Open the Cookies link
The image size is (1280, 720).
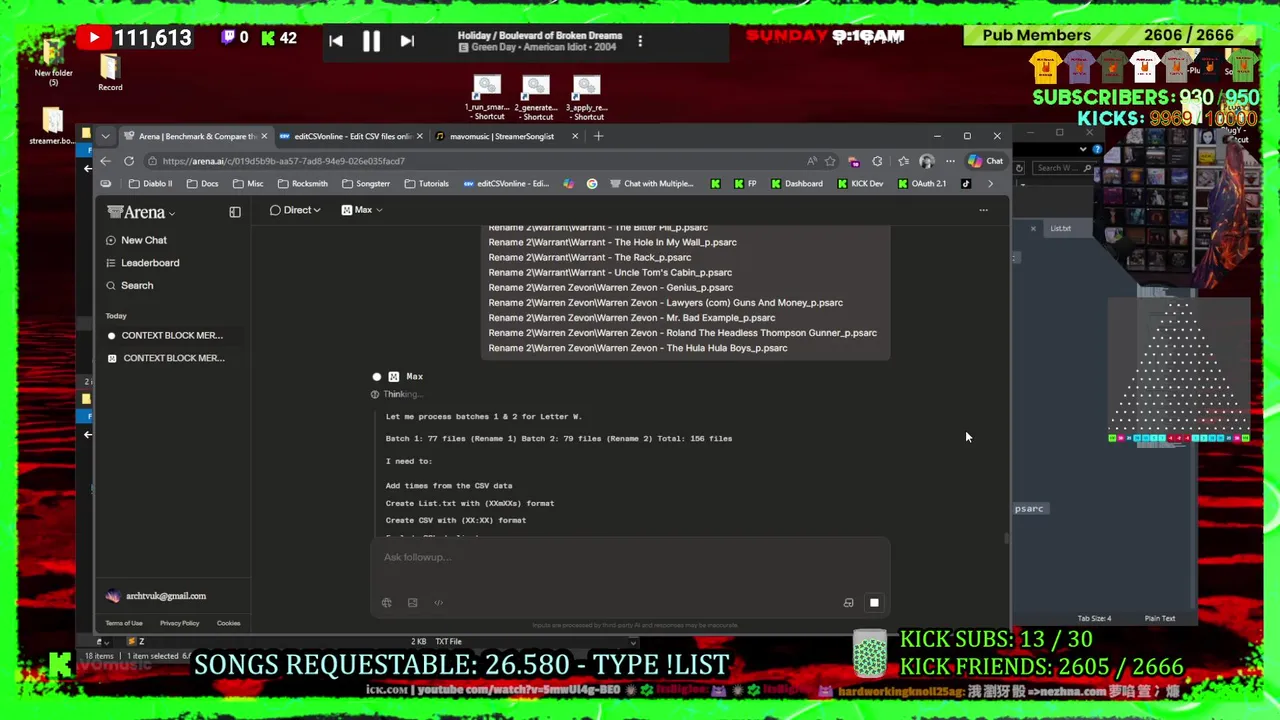click(x=228, y=623)
